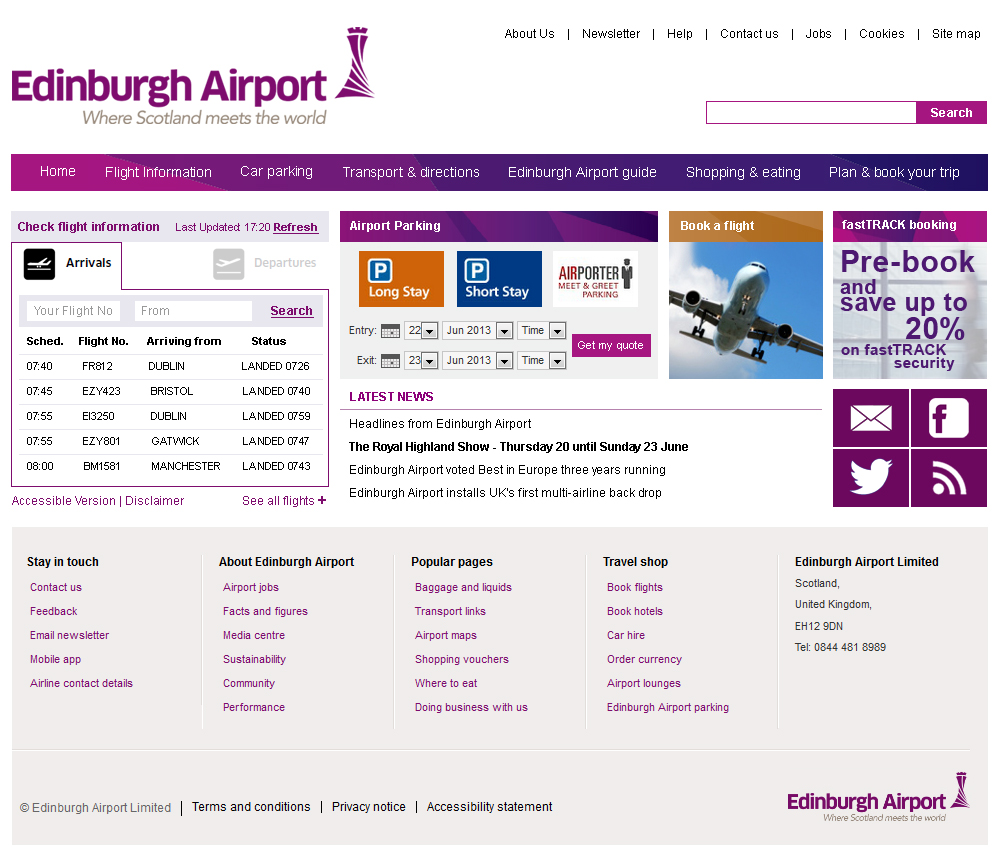Choose the Short Stay parking icon

(x=499, y=279)
